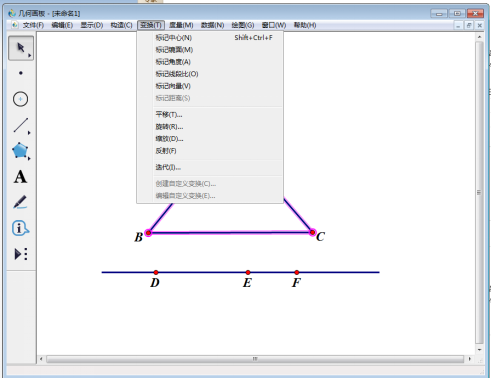Expand the Straightedge tool flyout triangle
The width and height of the screenshot is (492, 378).
[x=29, y=133]
